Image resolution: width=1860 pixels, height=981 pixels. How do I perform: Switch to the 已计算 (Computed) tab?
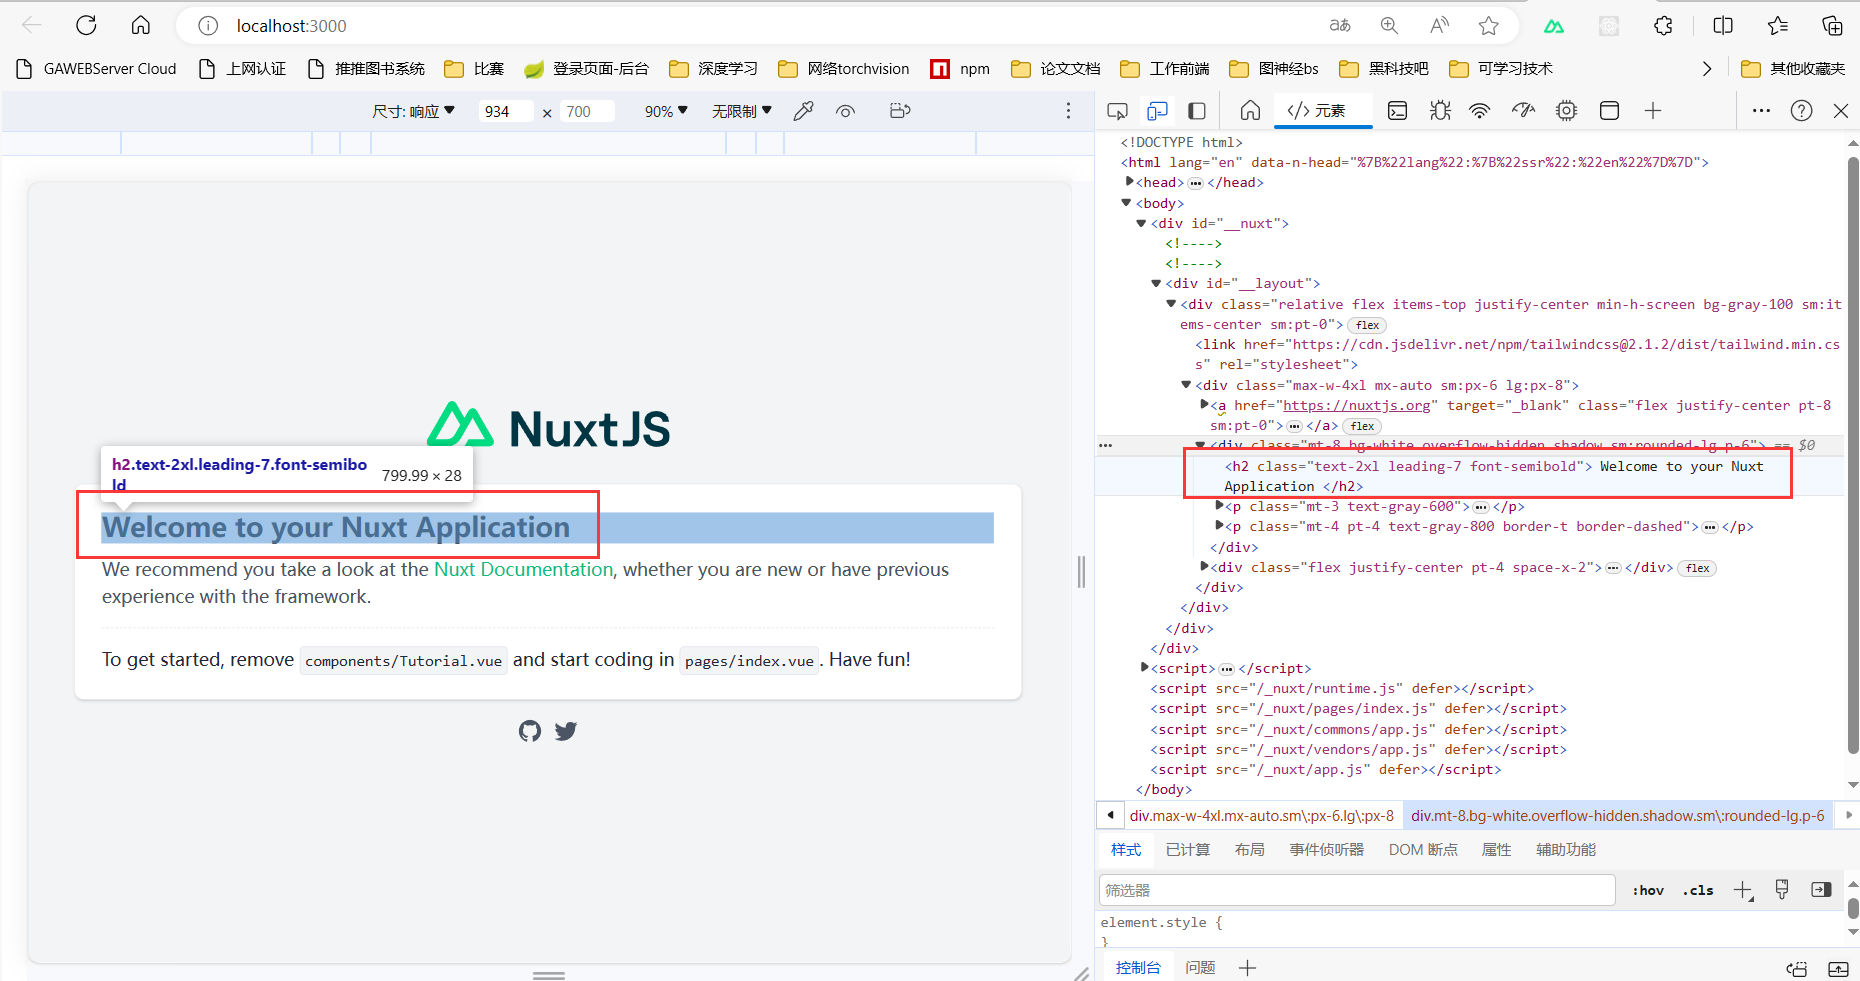1187,850
